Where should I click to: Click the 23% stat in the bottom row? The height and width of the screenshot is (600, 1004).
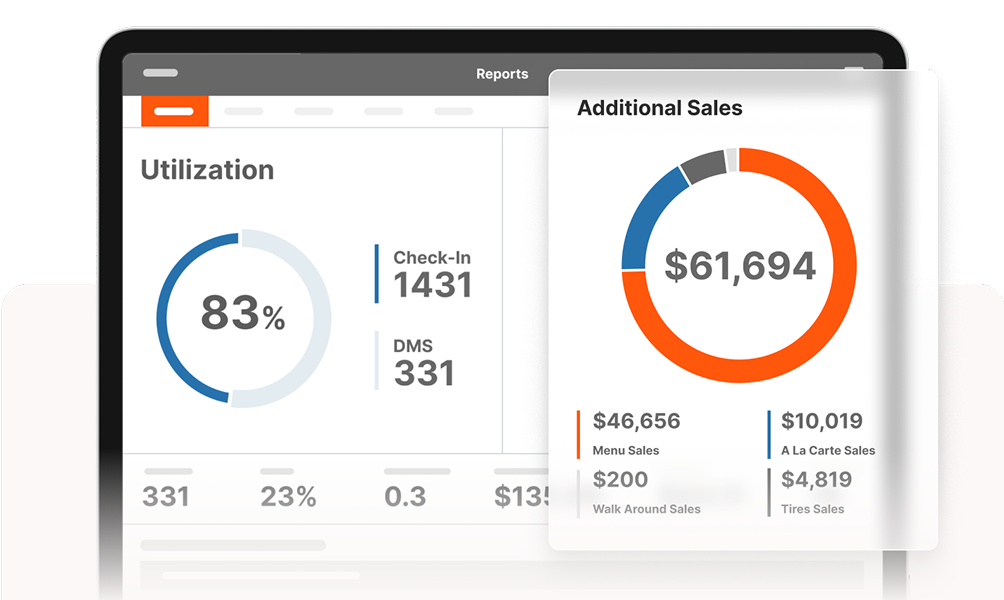coord(288,495)
